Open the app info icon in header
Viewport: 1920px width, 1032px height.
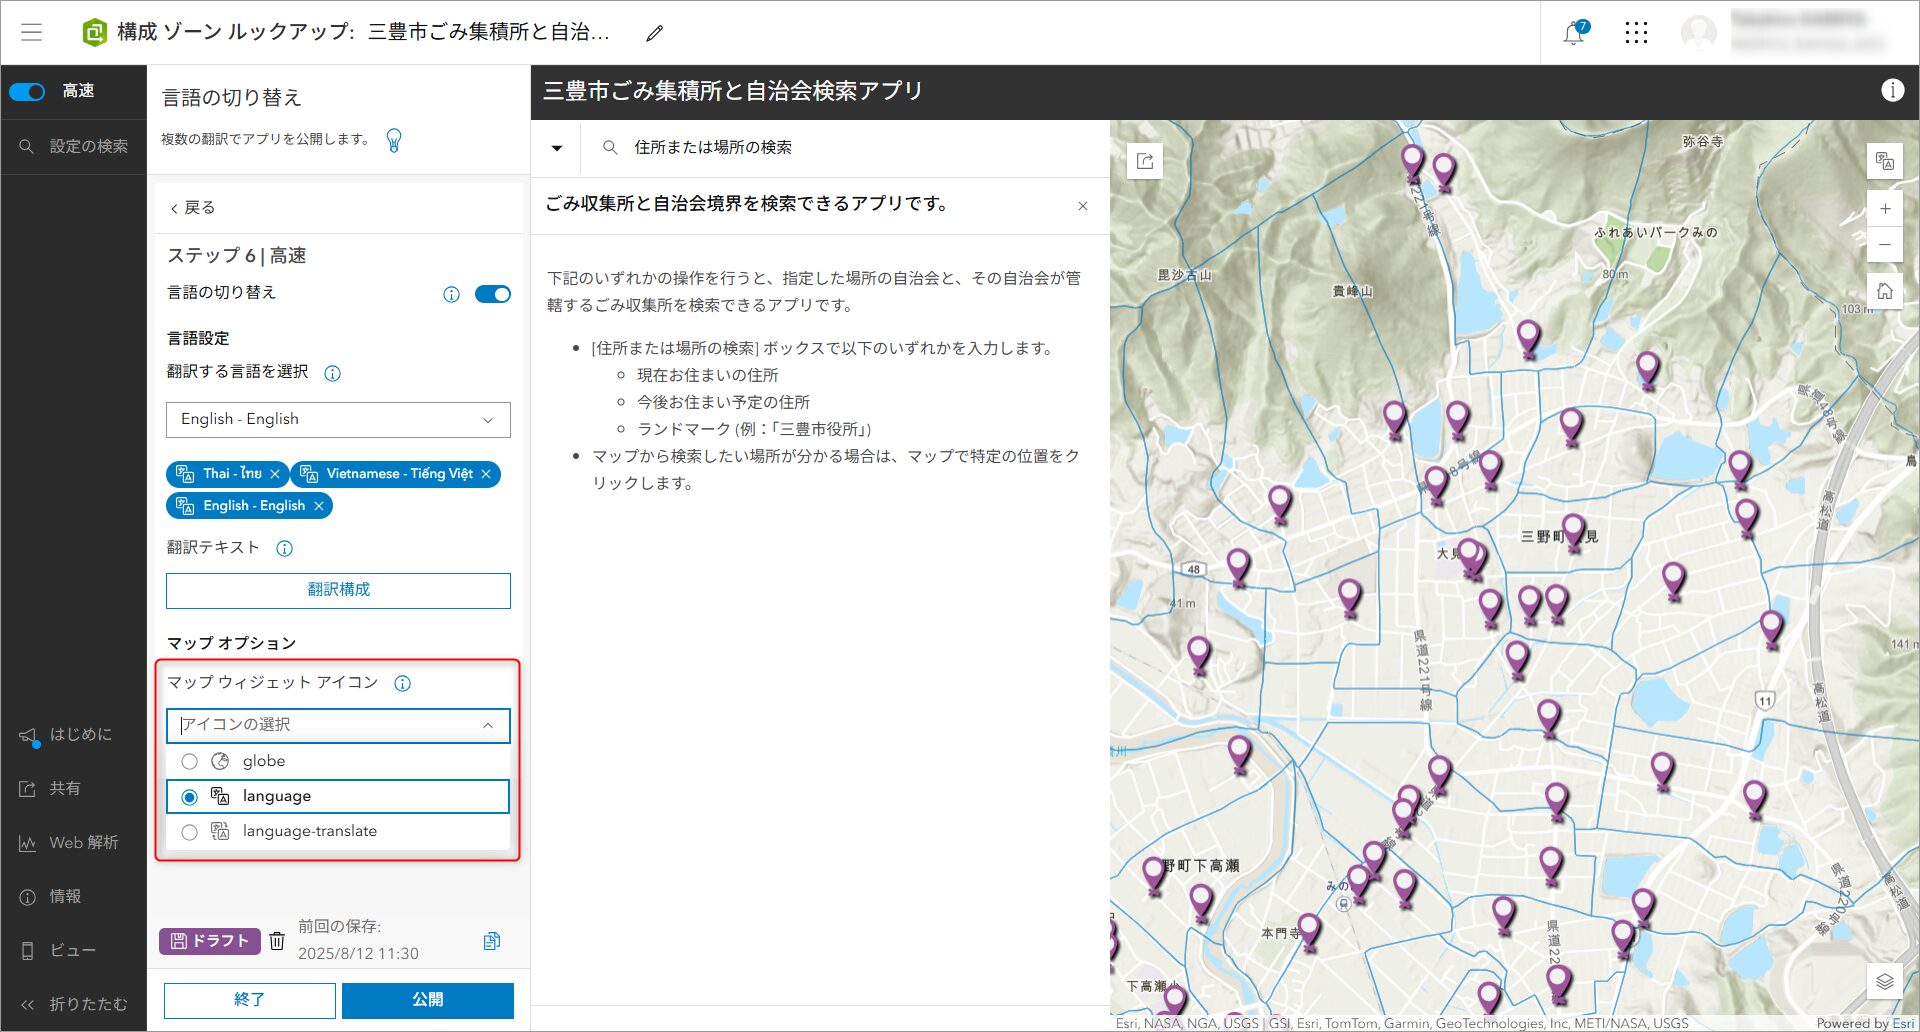coord(1892,91)
